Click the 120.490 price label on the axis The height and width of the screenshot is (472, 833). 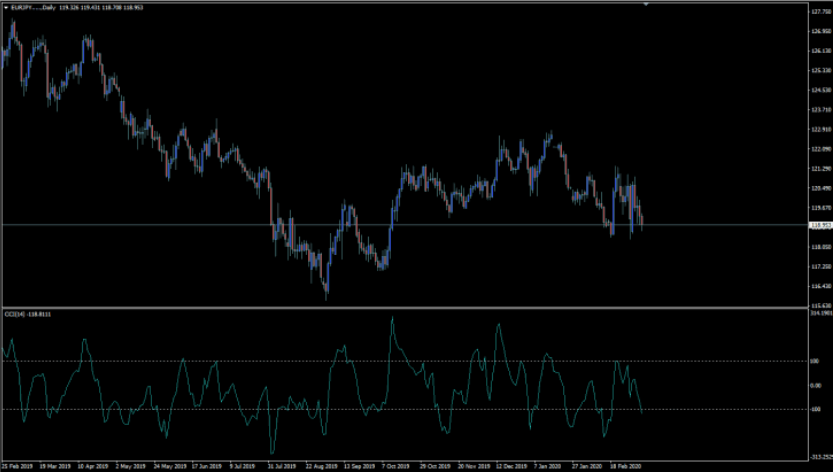819,188
